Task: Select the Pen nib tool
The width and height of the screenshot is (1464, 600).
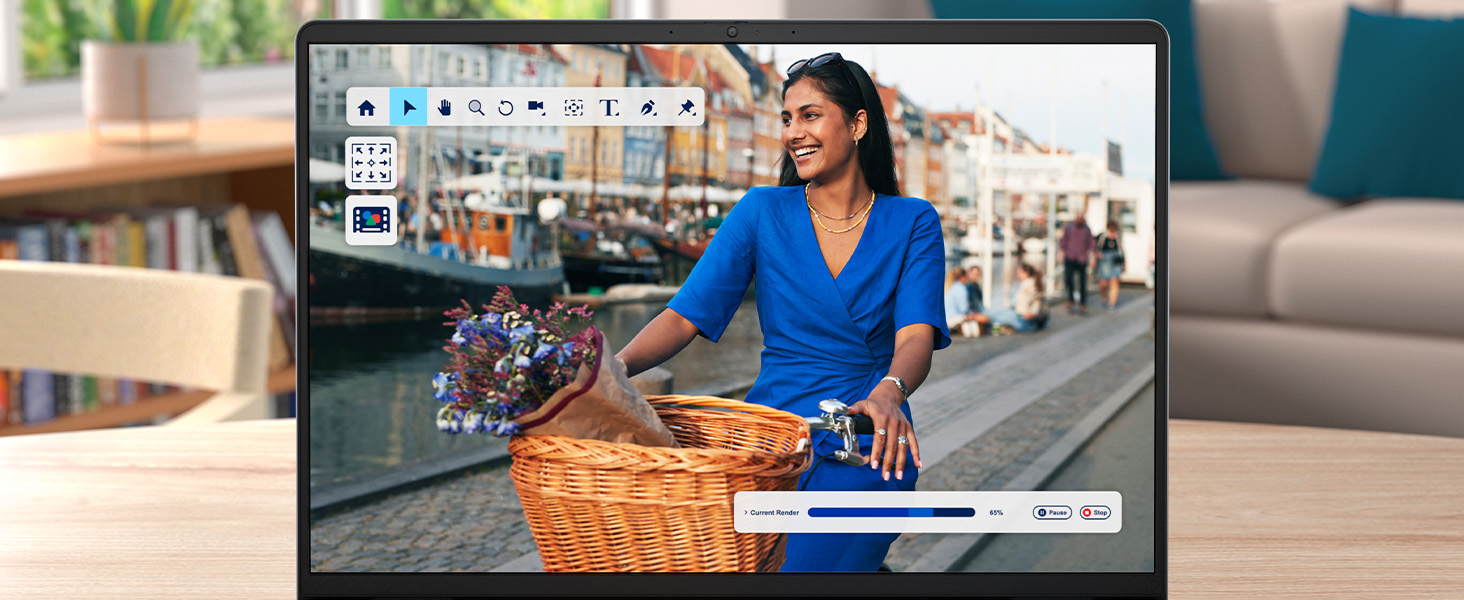Action: point(648,107)
